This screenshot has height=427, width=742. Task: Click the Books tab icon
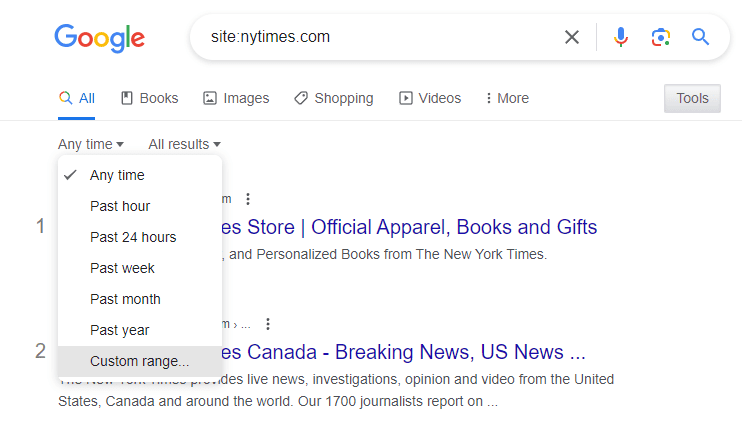pos(126,98)
